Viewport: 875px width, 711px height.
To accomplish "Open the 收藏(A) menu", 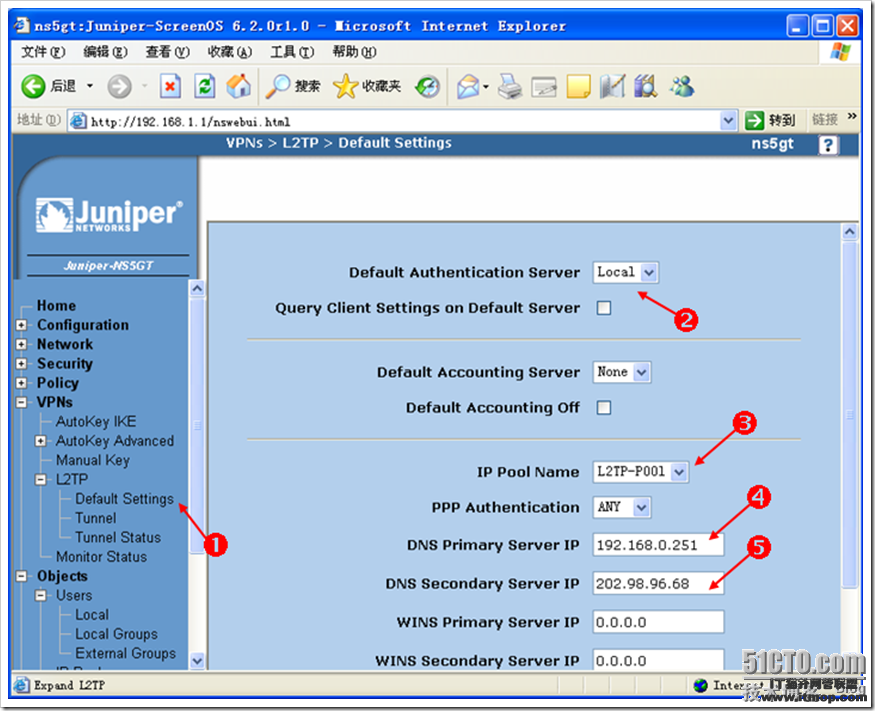I will (230, 52).
